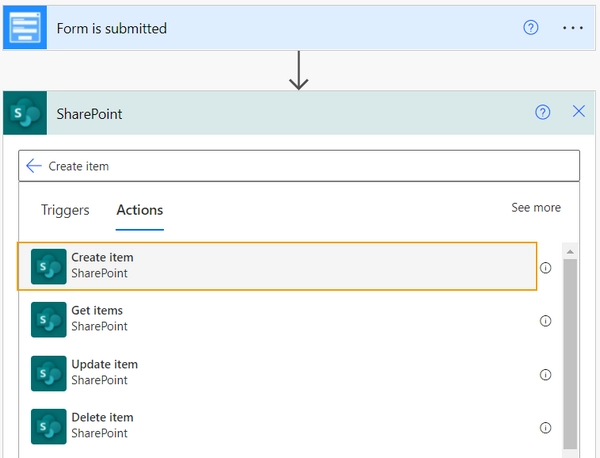
Task: Click the See more link
Action: click(x=536, y=207)
